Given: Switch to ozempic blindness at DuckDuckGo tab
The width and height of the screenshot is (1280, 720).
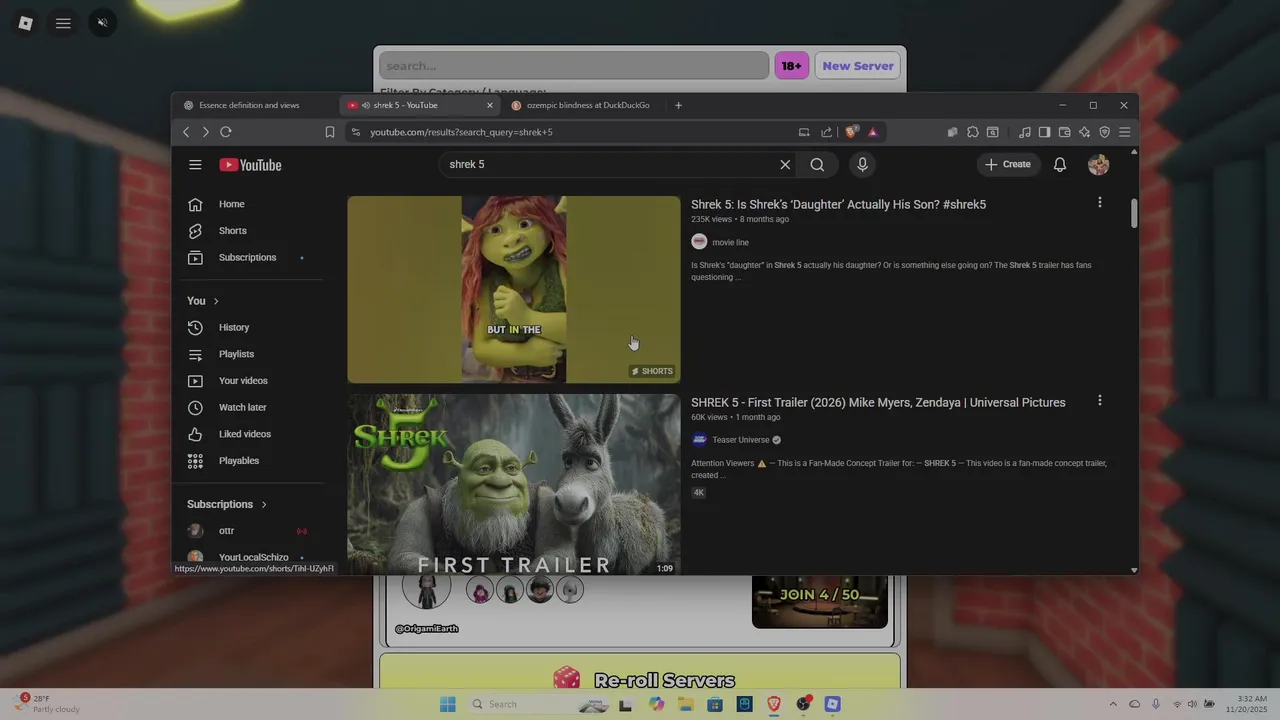Looking at the screenshot, I should pos(588,105).
